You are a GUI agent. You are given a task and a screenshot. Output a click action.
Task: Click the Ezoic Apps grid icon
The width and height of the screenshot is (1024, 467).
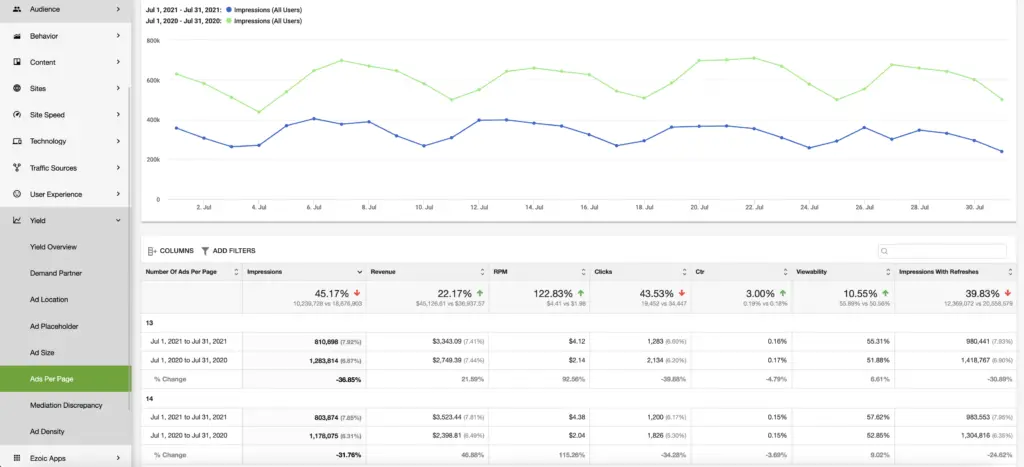[x=17, y=458]
